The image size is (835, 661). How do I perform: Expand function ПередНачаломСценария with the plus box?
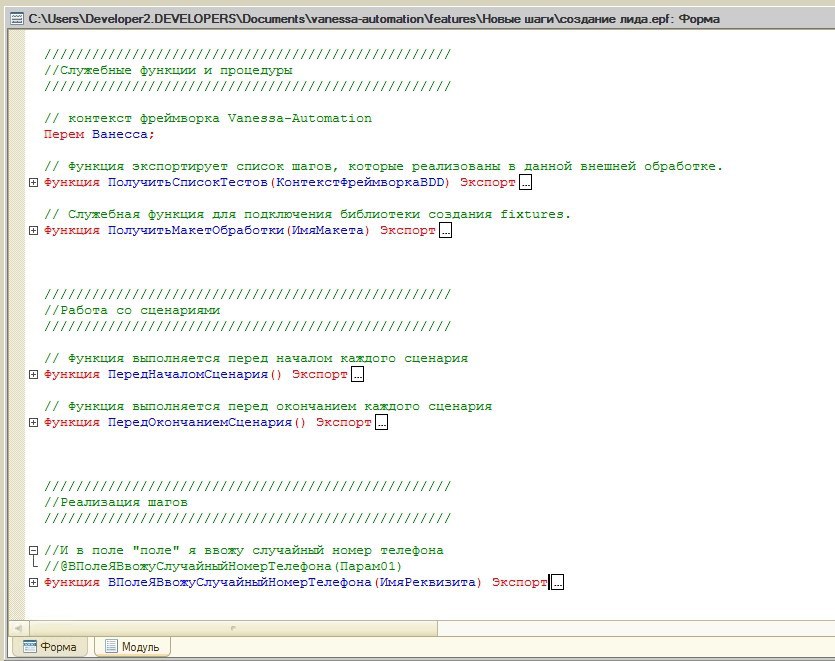tap(34, 374)
